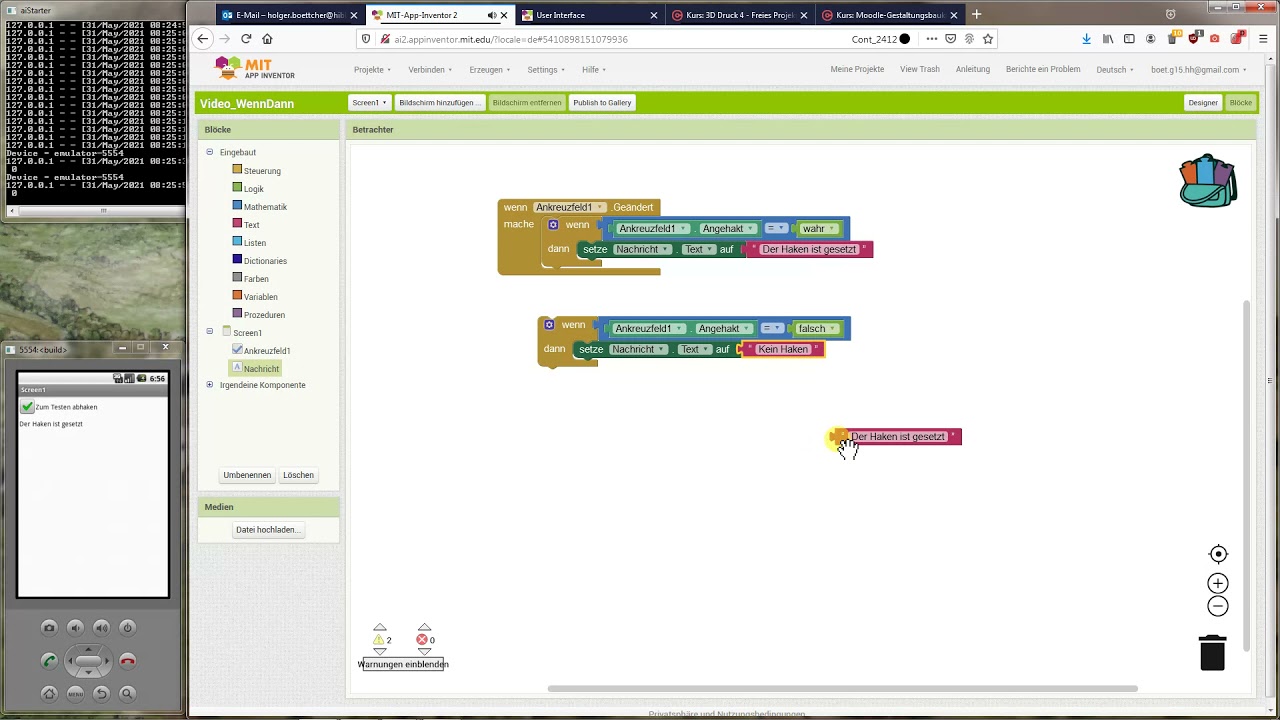1280x720 pixels.
Task: Click the MIT App Inventor logo
Action: (x=256, y=69)
